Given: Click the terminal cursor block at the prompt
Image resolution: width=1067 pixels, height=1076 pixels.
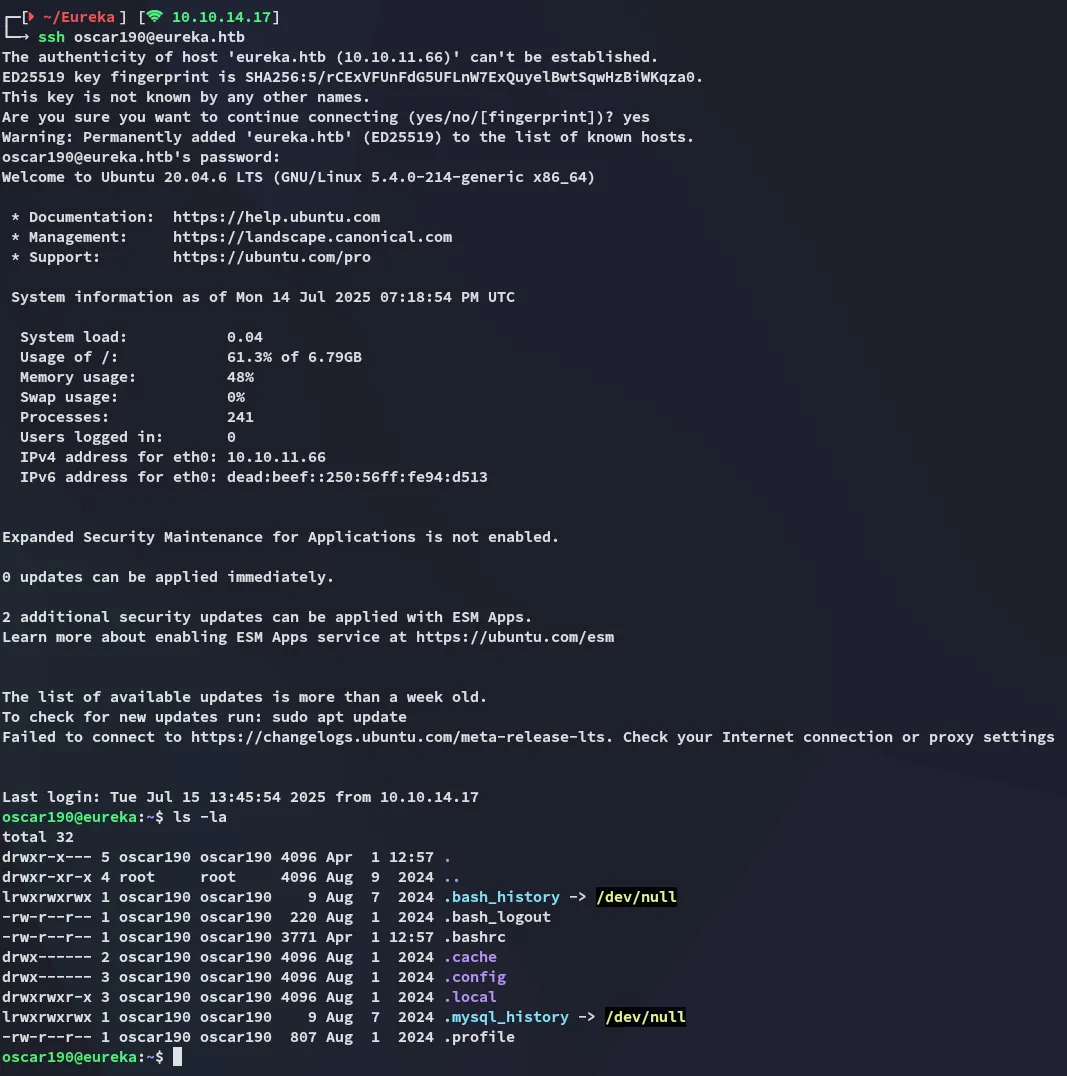Looking at the screenshot, I should click(177, 1057).
